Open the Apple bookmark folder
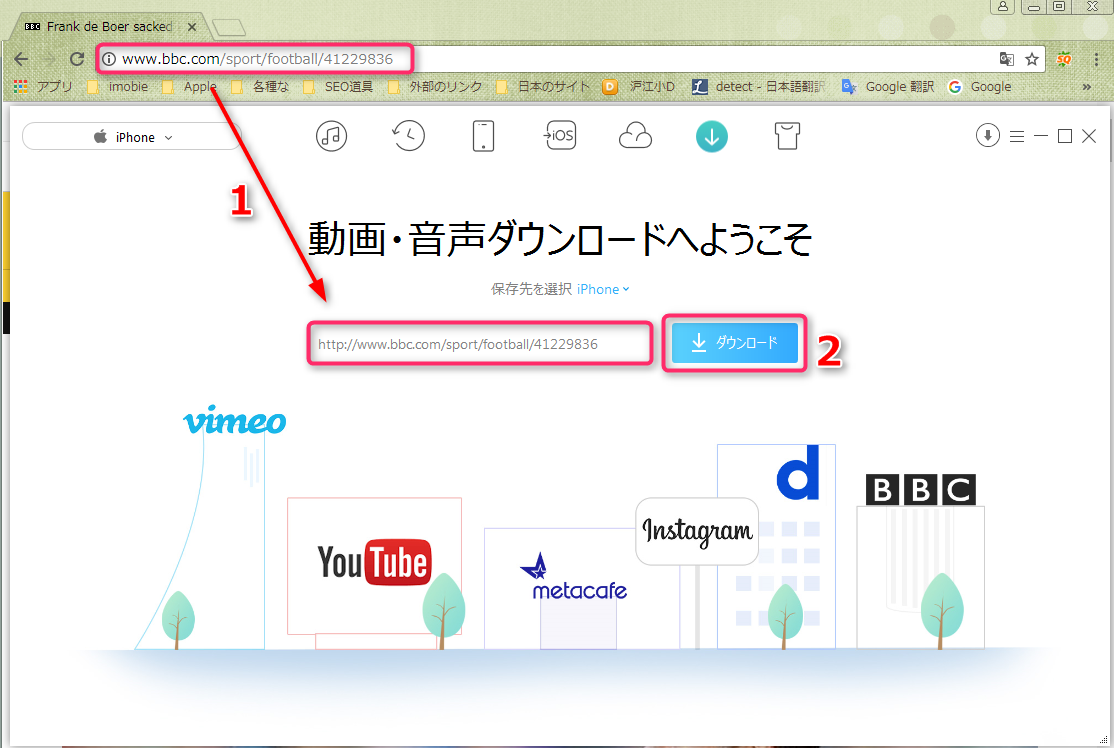 point(190,87)
